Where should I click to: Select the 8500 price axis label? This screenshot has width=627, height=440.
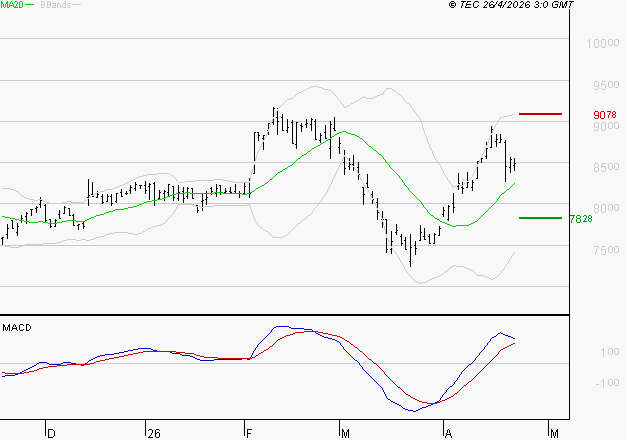point(606,167)
